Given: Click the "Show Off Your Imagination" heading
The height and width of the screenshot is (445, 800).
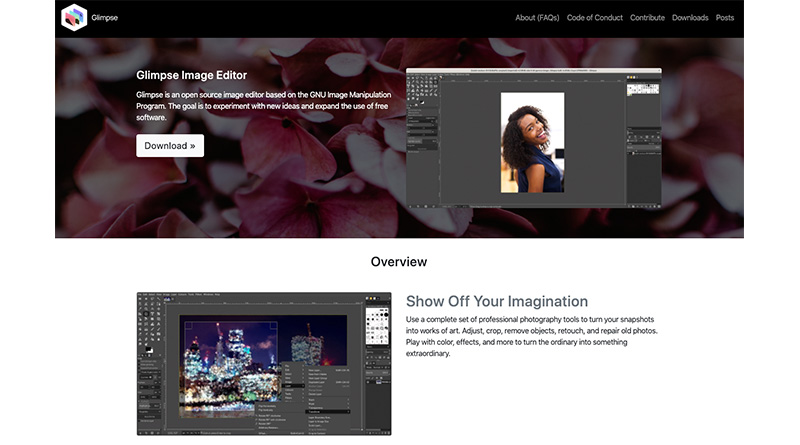Looking at the screenshot, I should (x=497, y=301).
